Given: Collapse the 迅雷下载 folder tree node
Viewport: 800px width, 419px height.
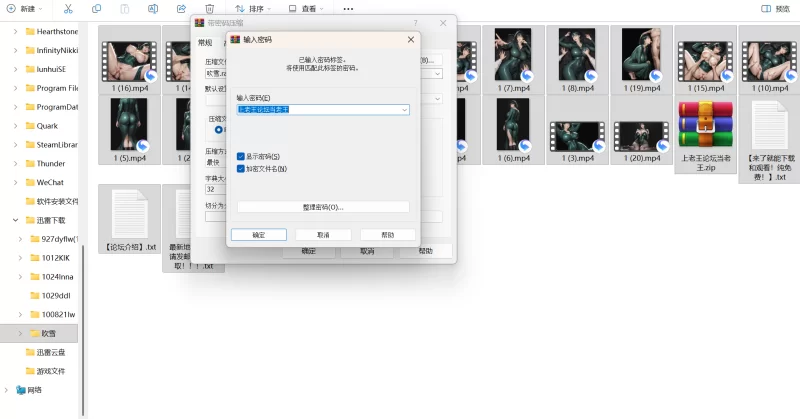Looking at the screenshot, I should [x=15, y=219].
